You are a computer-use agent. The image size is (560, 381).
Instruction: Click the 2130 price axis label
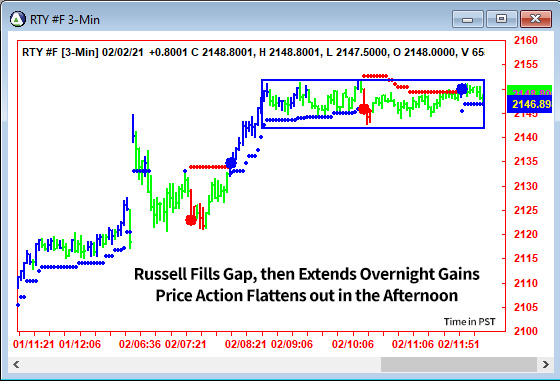pyautogui.click(x=525, y=186)
